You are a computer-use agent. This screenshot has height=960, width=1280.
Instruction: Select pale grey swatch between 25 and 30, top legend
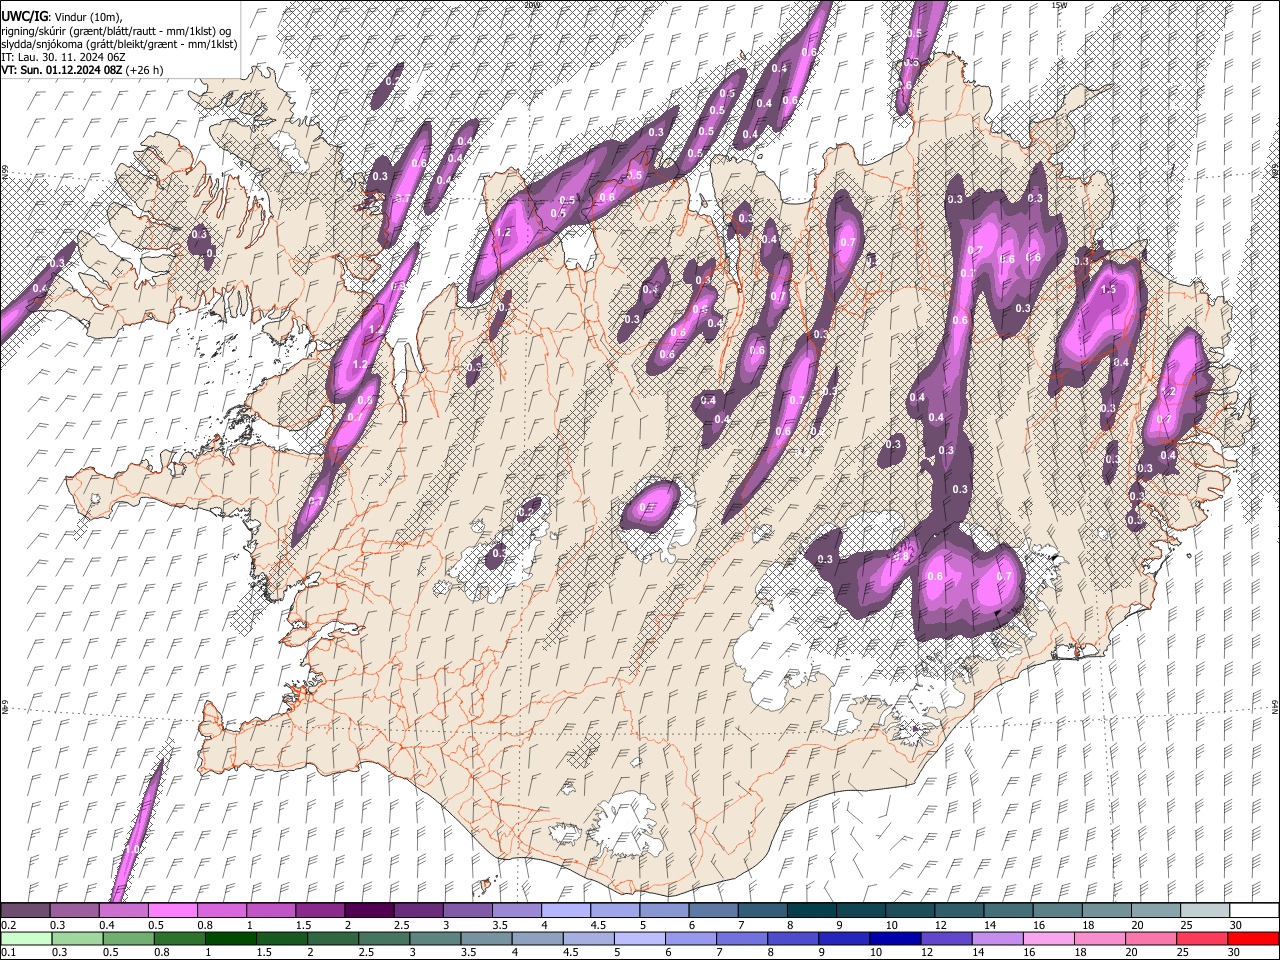(1206, 911)
